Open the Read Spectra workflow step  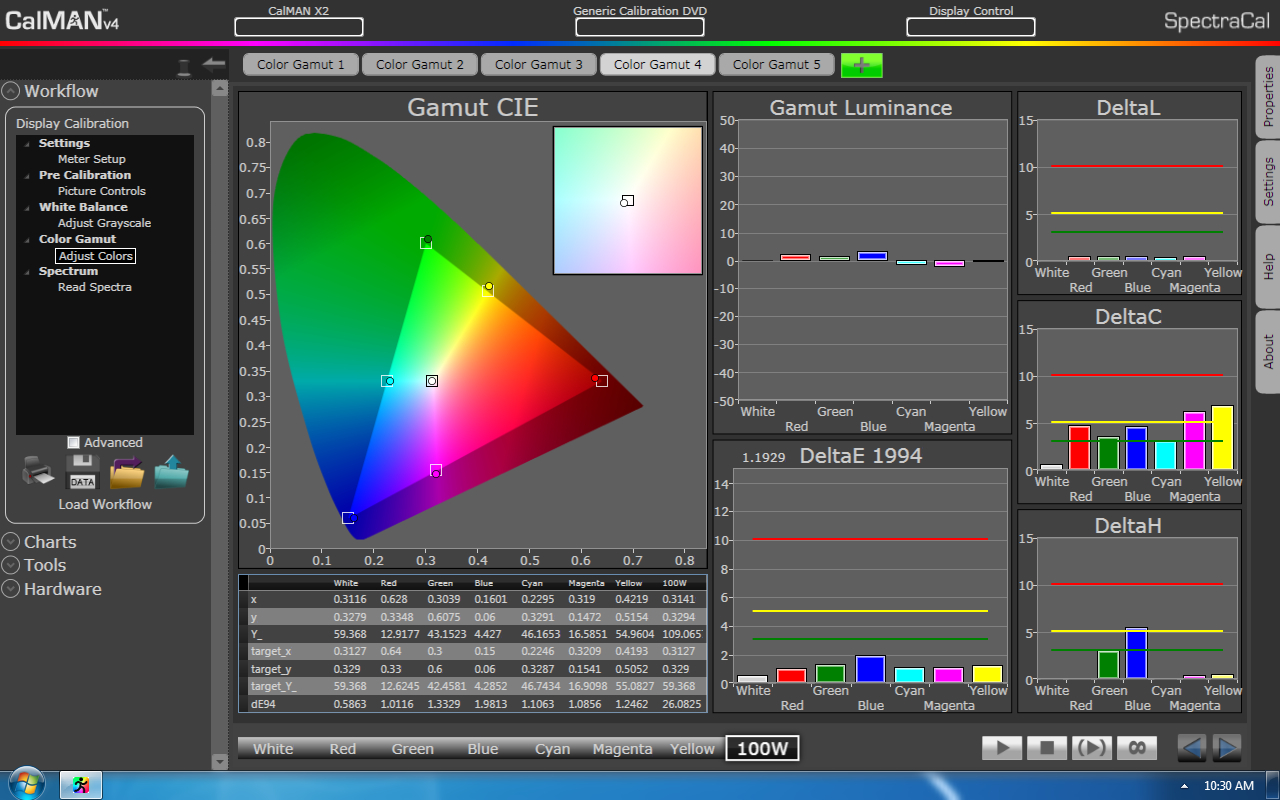pos(95,287)
